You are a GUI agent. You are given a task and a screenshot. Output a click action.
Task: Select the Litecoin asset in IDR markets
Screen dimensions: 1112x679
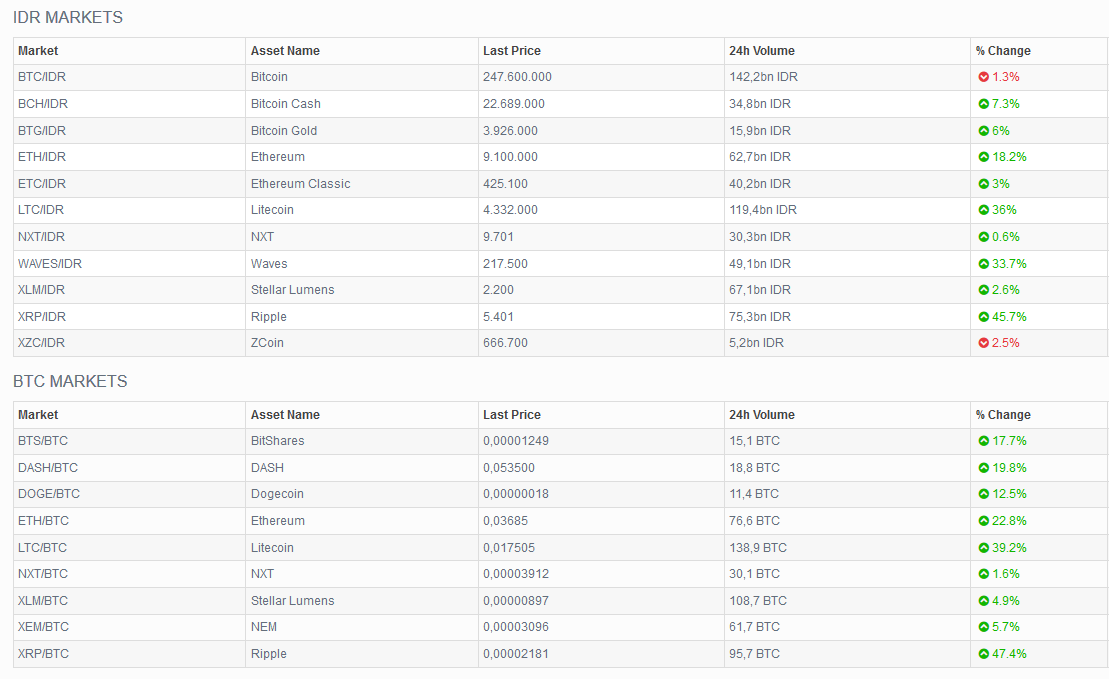[x=272, y=210]
